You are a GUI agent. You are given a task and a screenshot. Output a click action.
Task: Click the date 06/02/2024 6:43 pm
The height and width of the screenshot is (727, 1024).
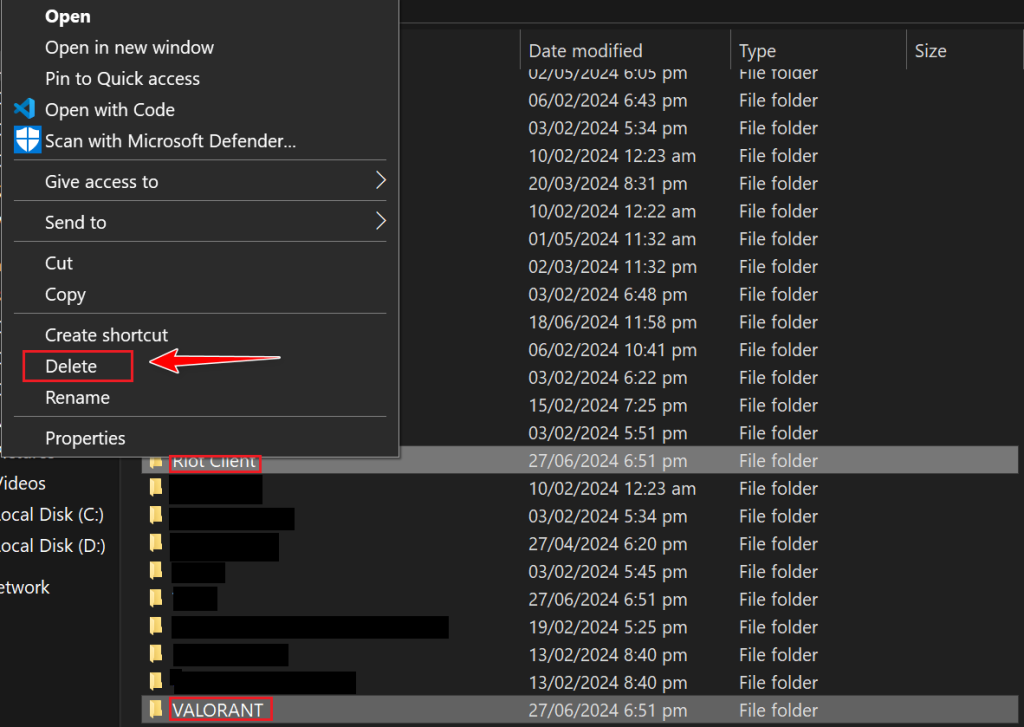click(x=607, y=101)
